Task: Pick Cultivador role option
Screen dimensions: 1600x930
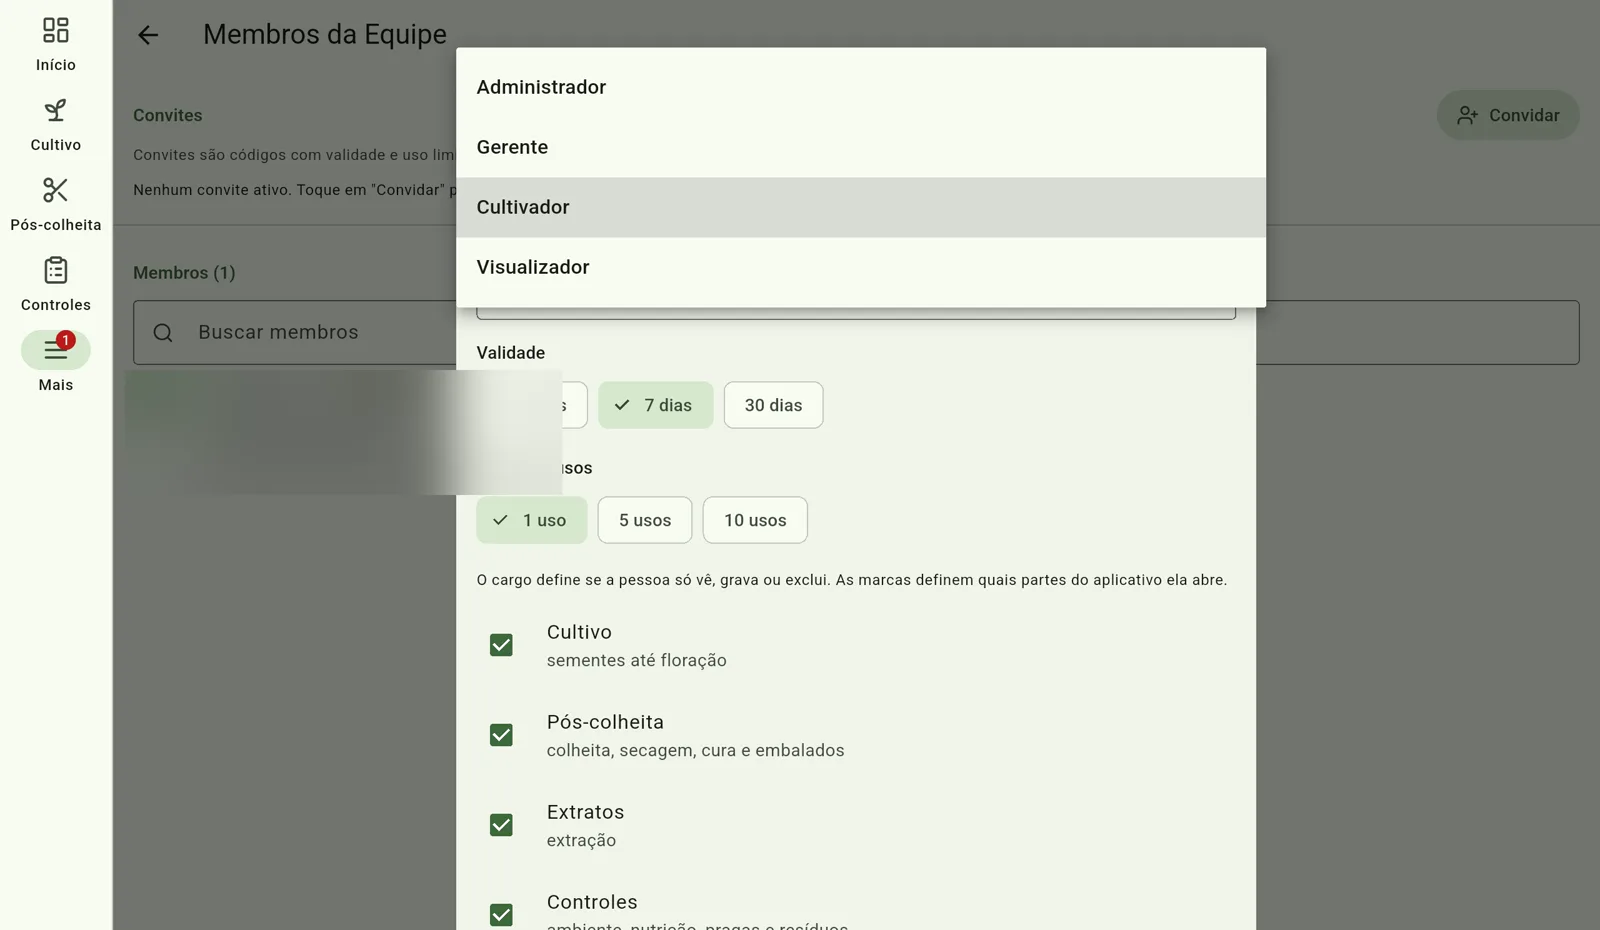Action: pyautogui.click(x=861, y=207)
